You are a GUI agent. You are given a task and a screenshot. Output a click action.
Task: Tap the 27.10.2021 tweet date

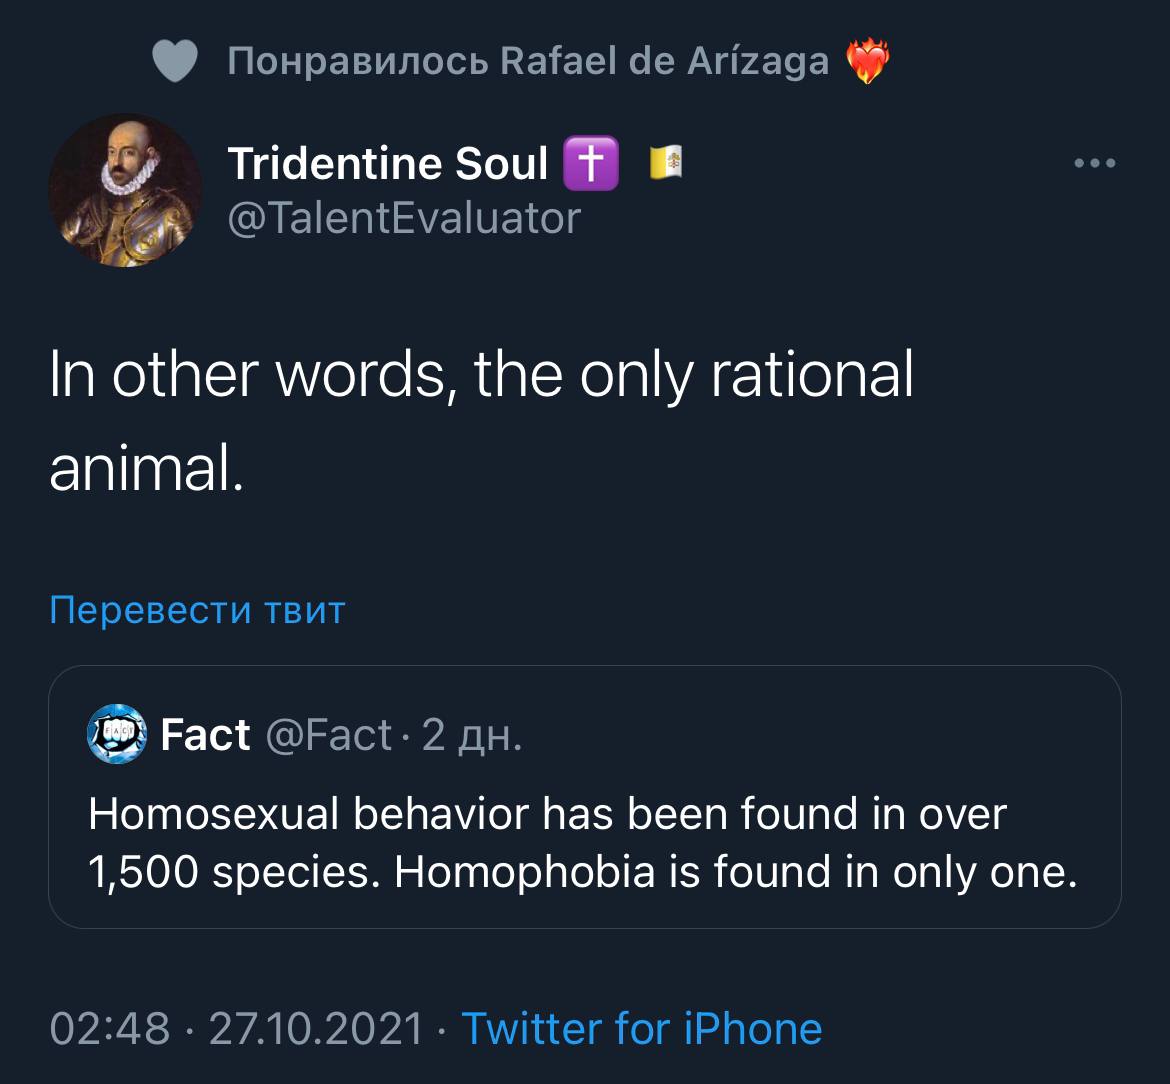click(x=316, y=1028)
